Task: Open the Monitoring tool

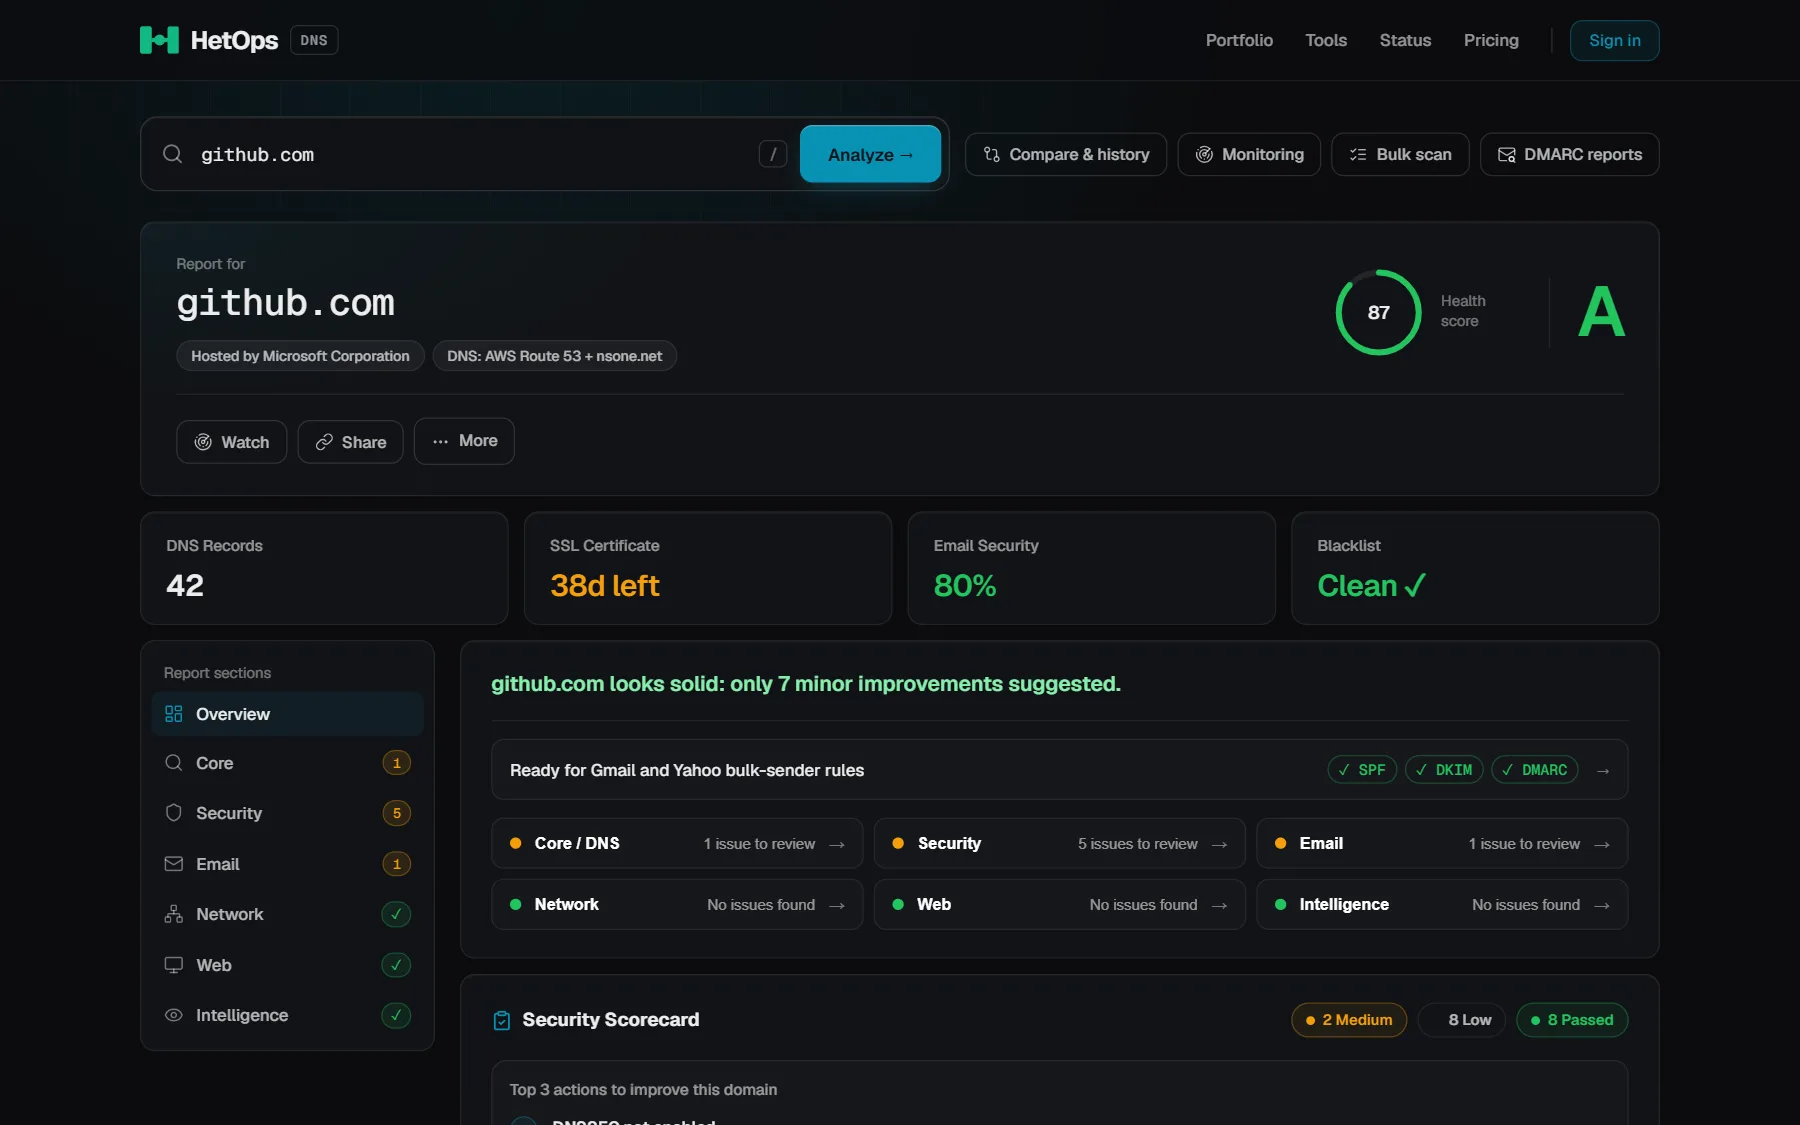Action: (1249, 154)
